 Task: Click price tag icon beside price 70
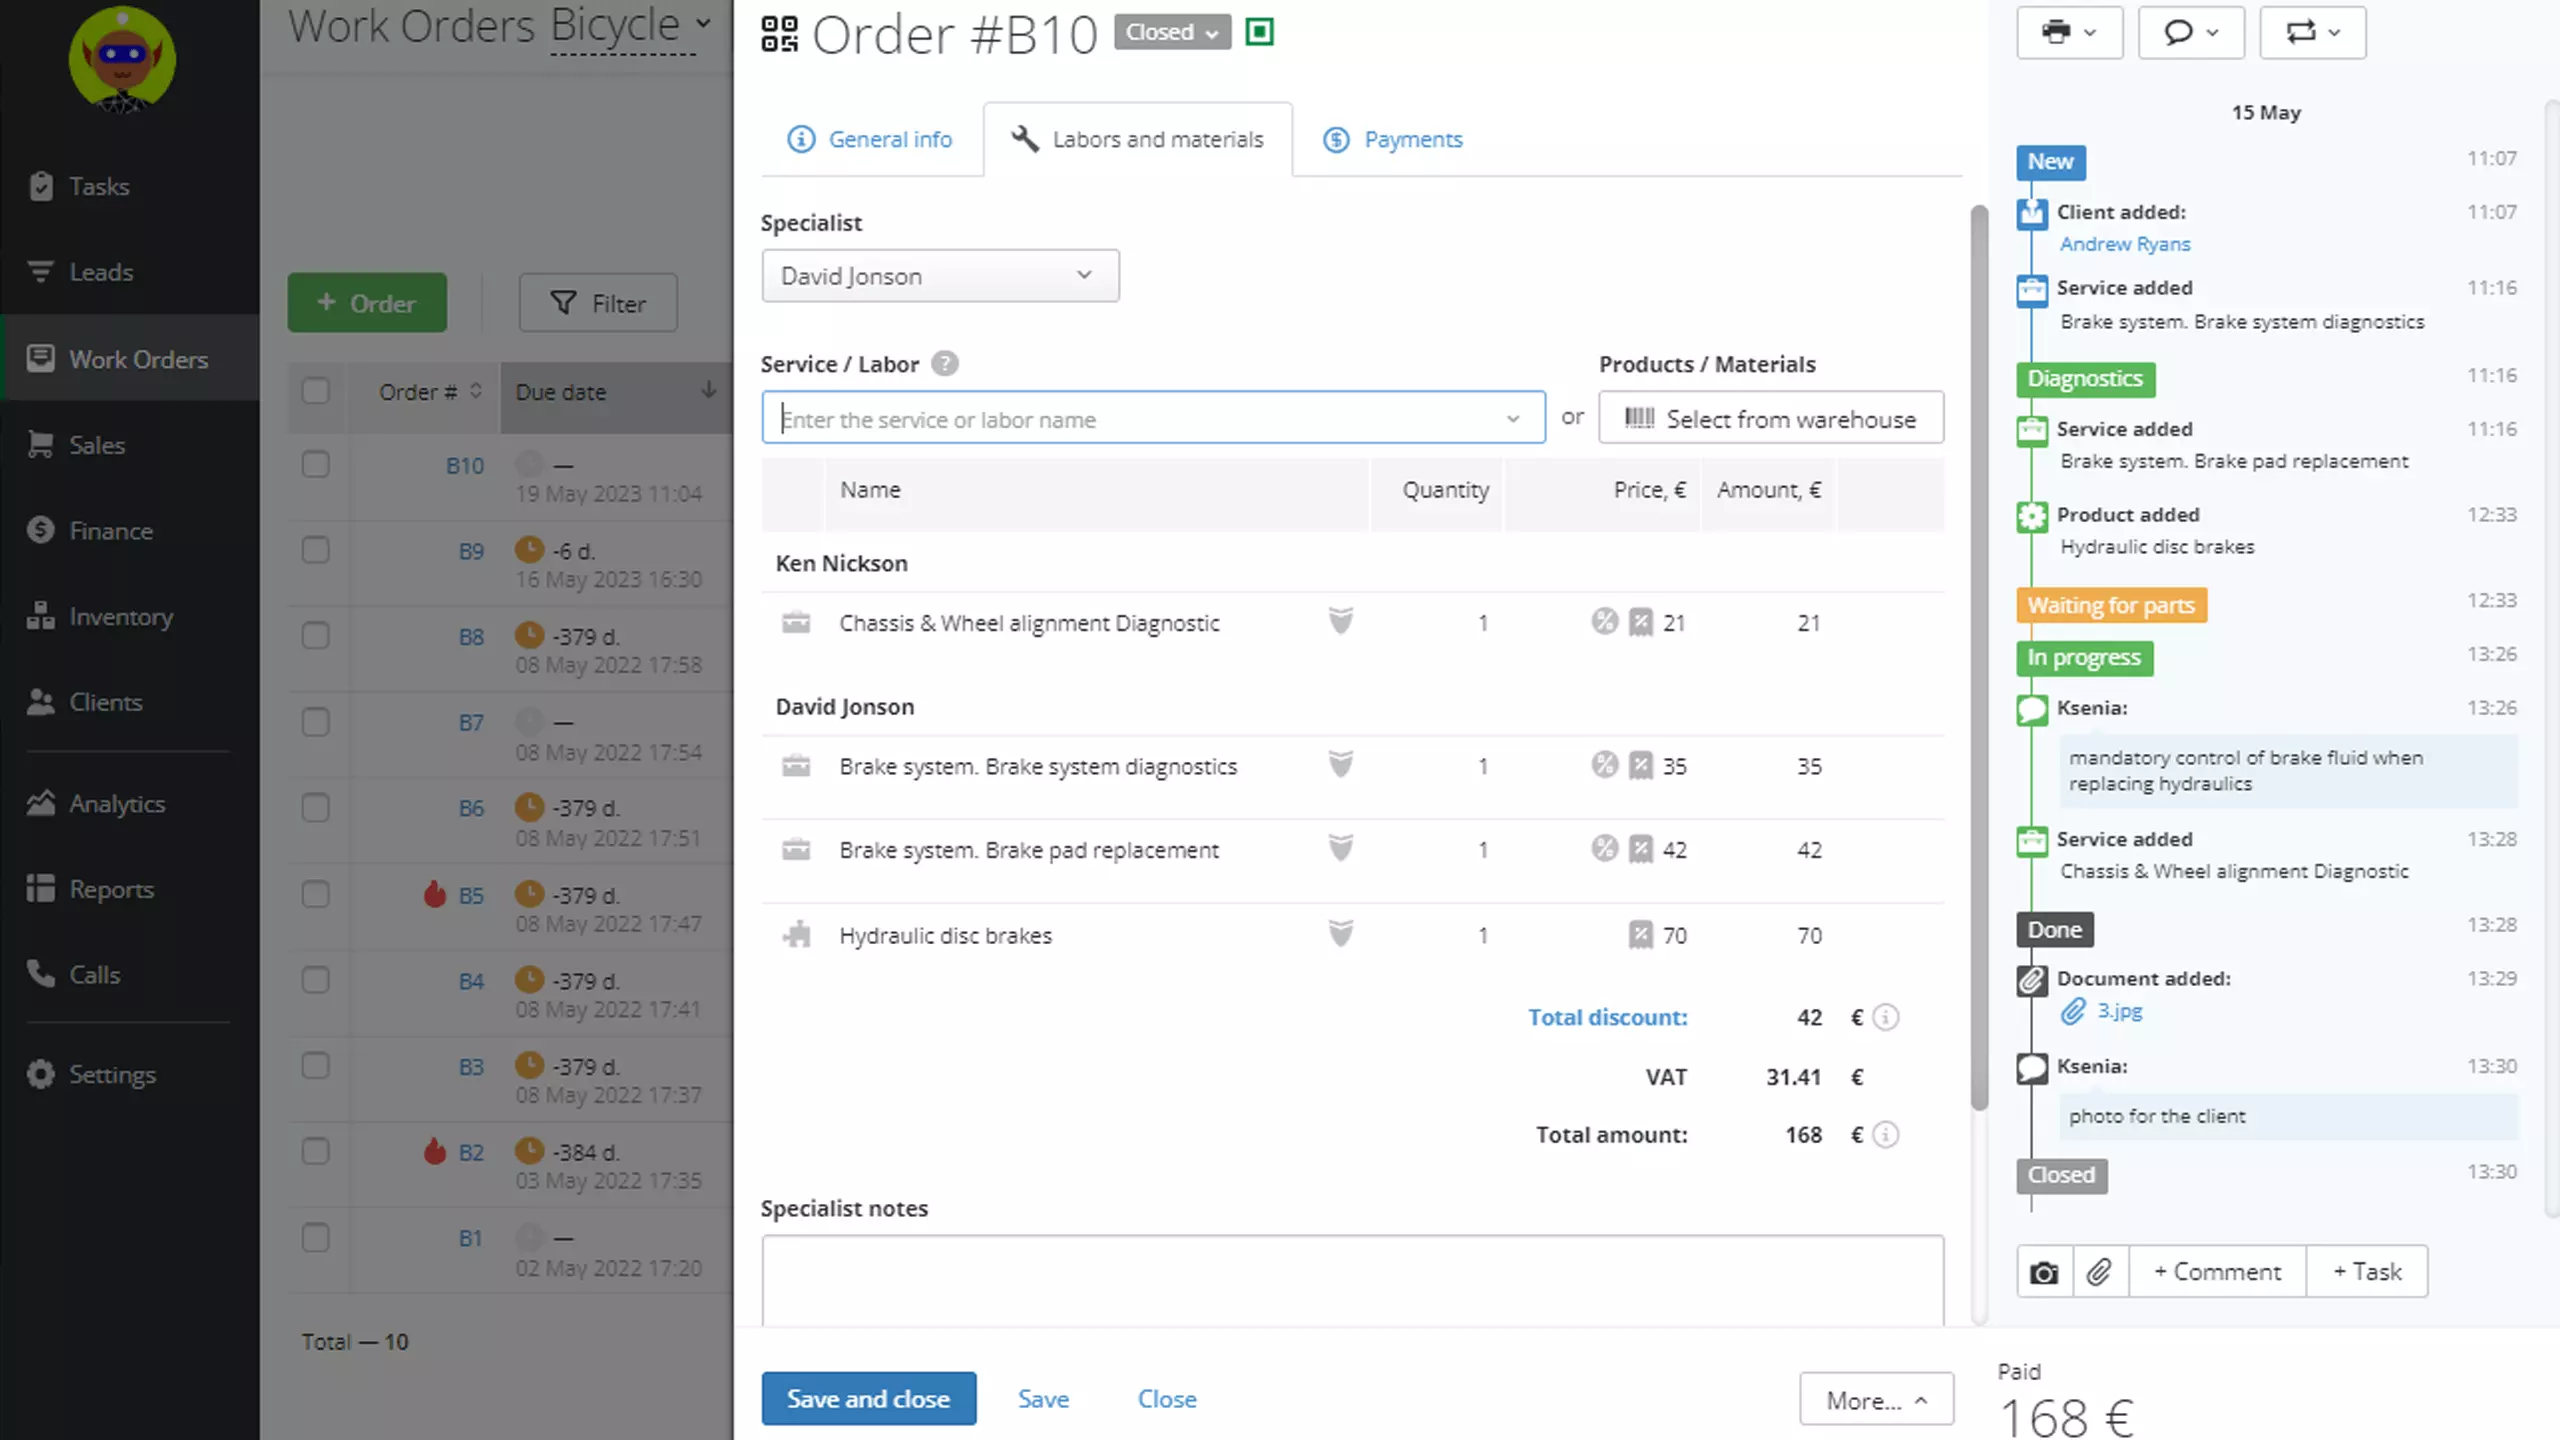coord(1641,935)
